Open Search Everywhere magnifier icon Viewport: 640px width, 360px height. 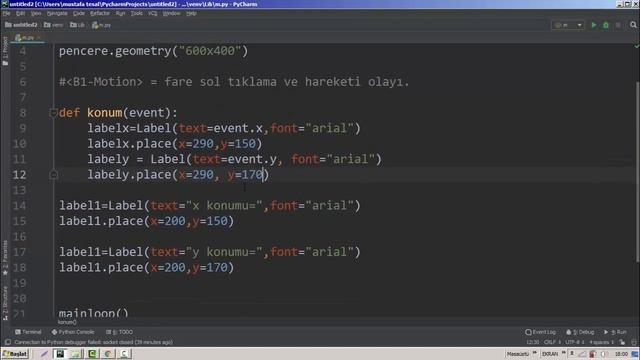[633, 25]
